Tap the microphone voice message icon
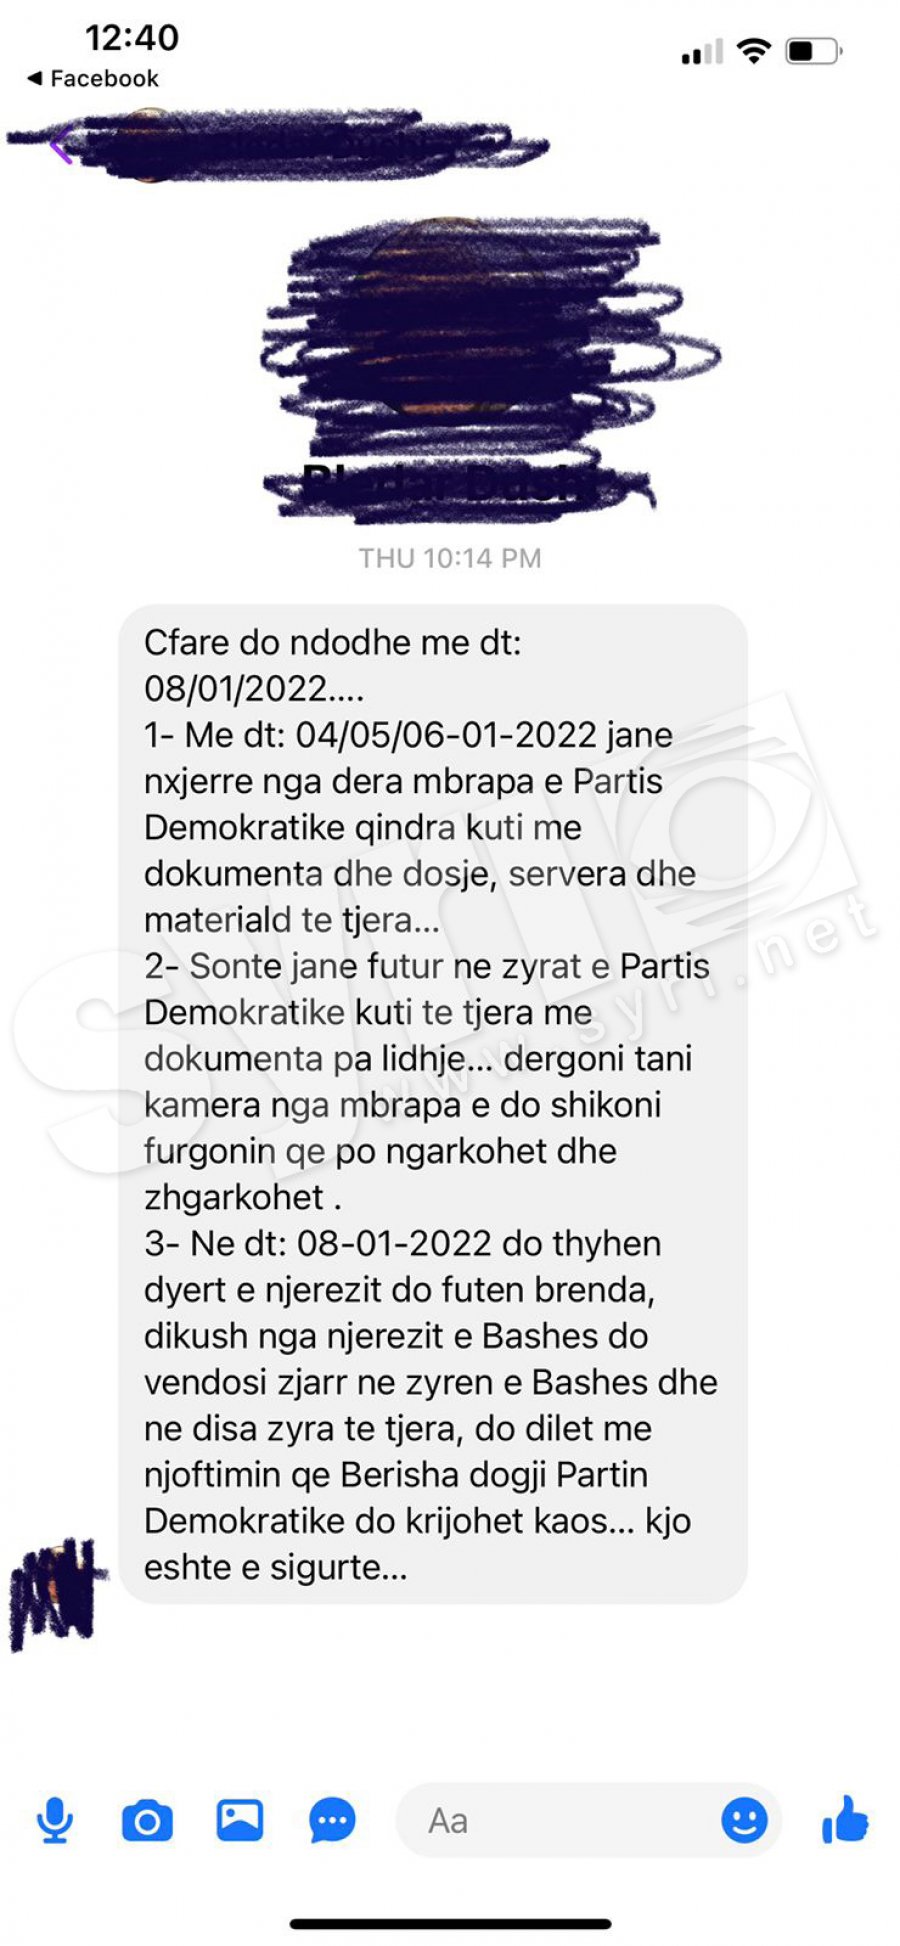Screen dimensions: 900x1946 click(55, 1820)
